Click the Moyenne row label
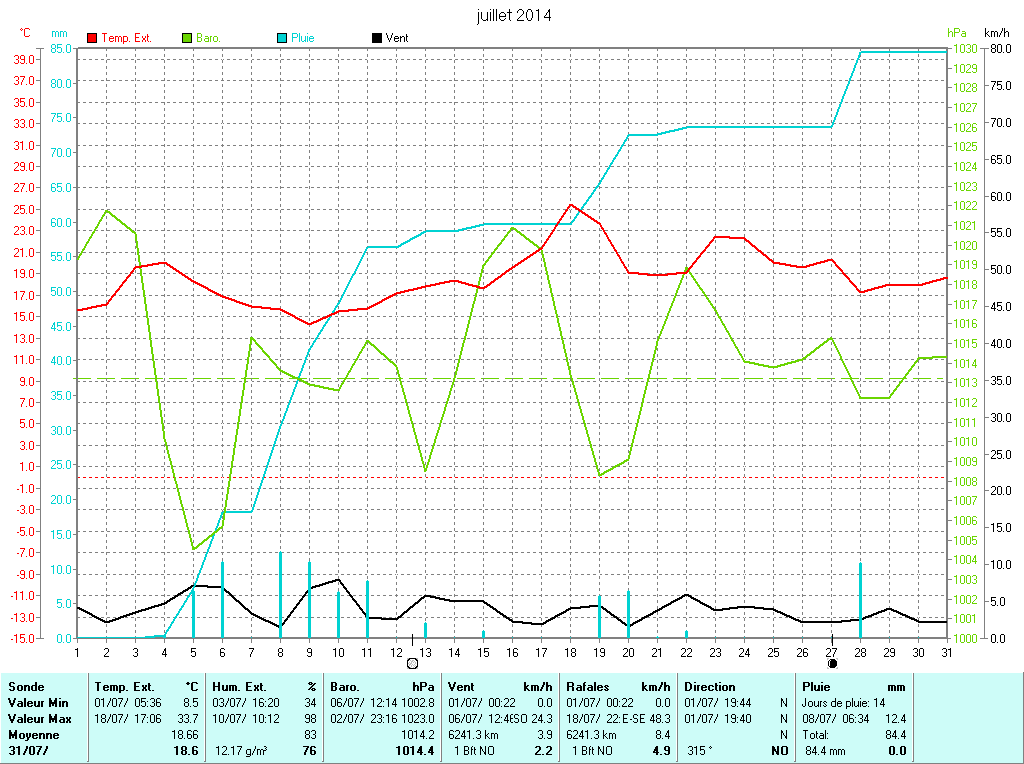Viewport: 1024px width, 764px height. pyautogui.click(x=34, y=734)
